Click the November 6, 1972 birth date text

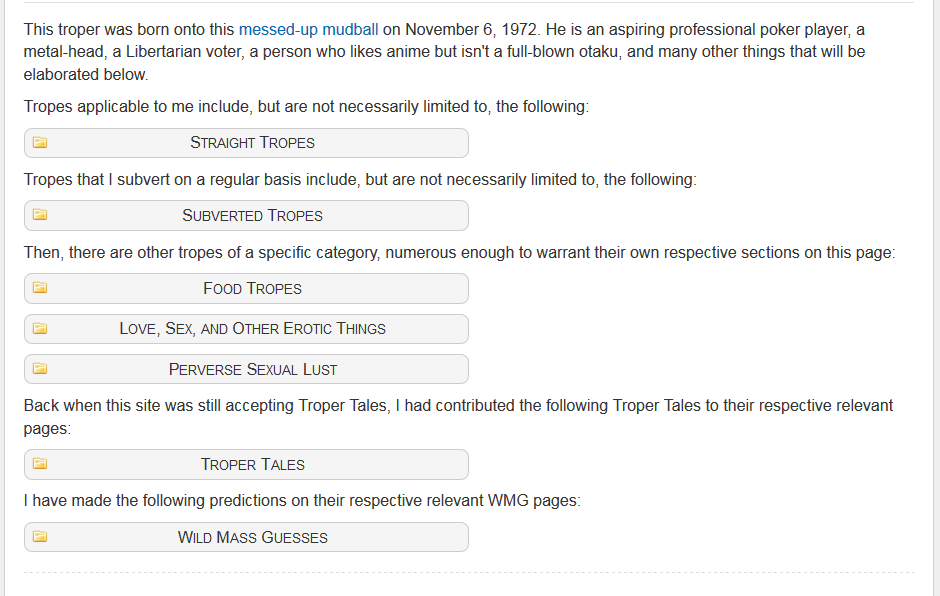pyautogui.click(x=471, y=29)
